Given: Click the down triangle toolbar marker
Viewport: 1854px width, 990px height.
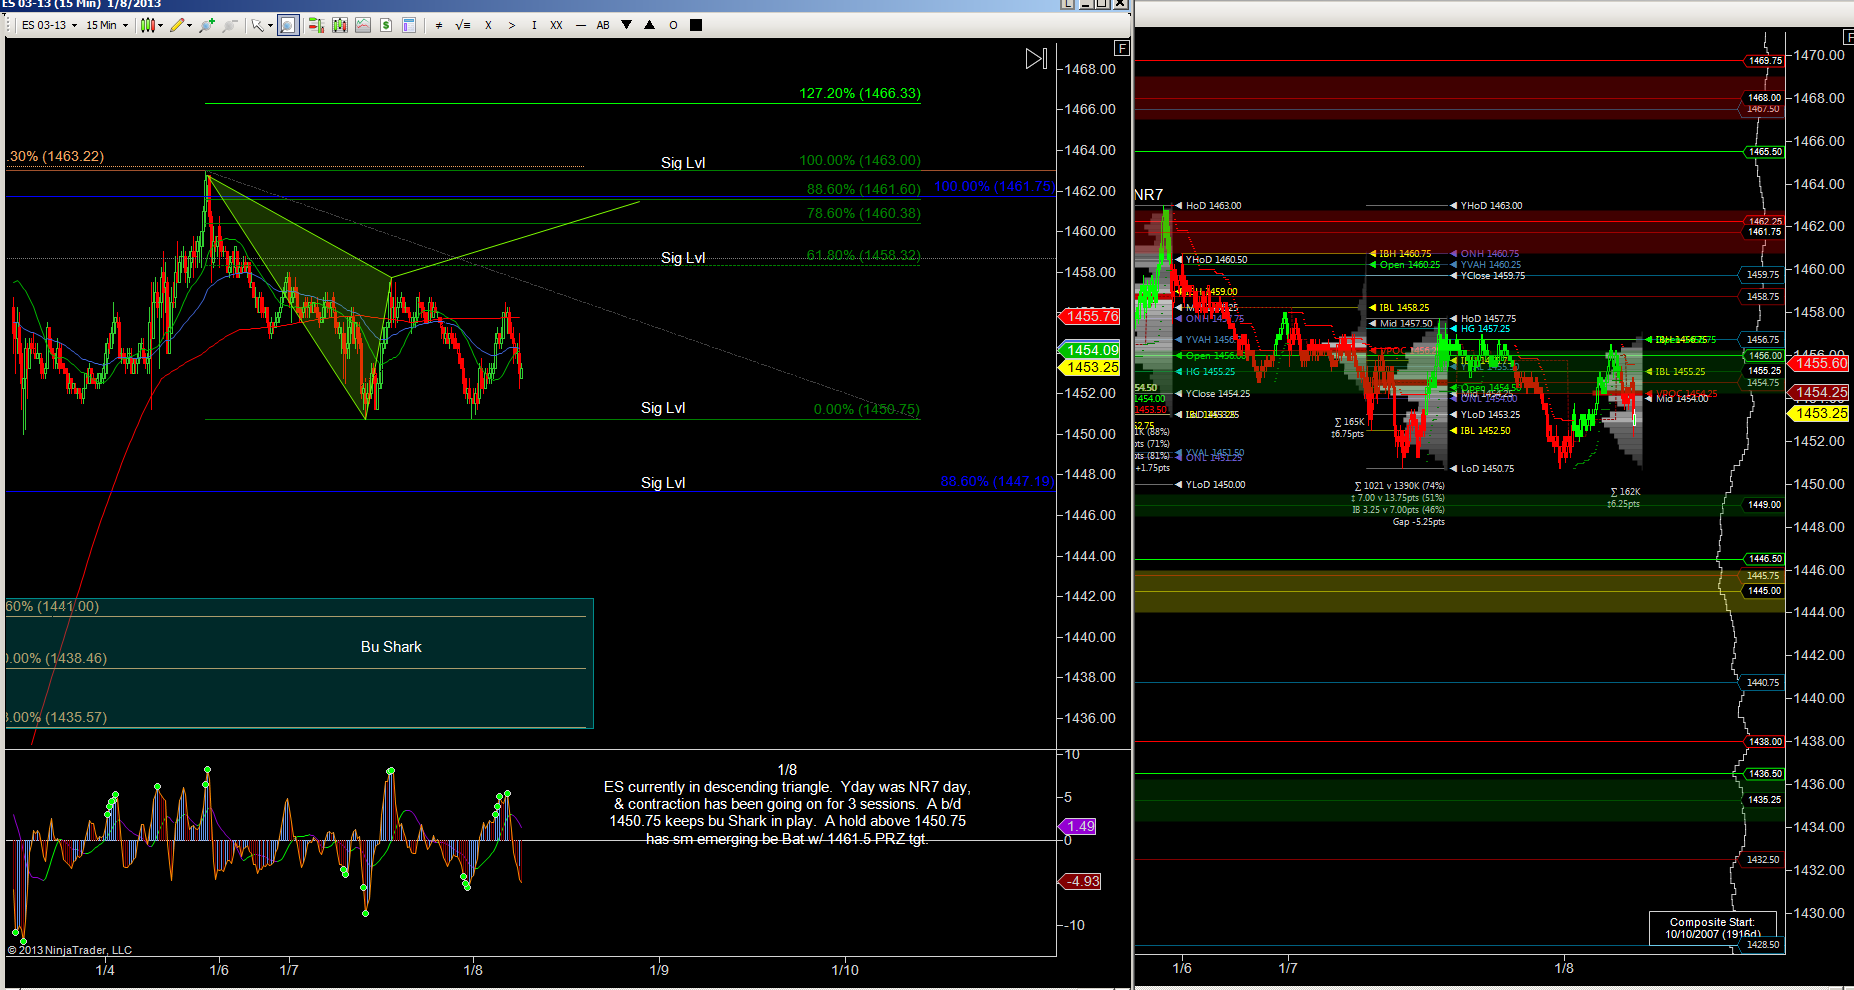Looking at the screenshot, I should pyautogui.click(x=627, y=25).
